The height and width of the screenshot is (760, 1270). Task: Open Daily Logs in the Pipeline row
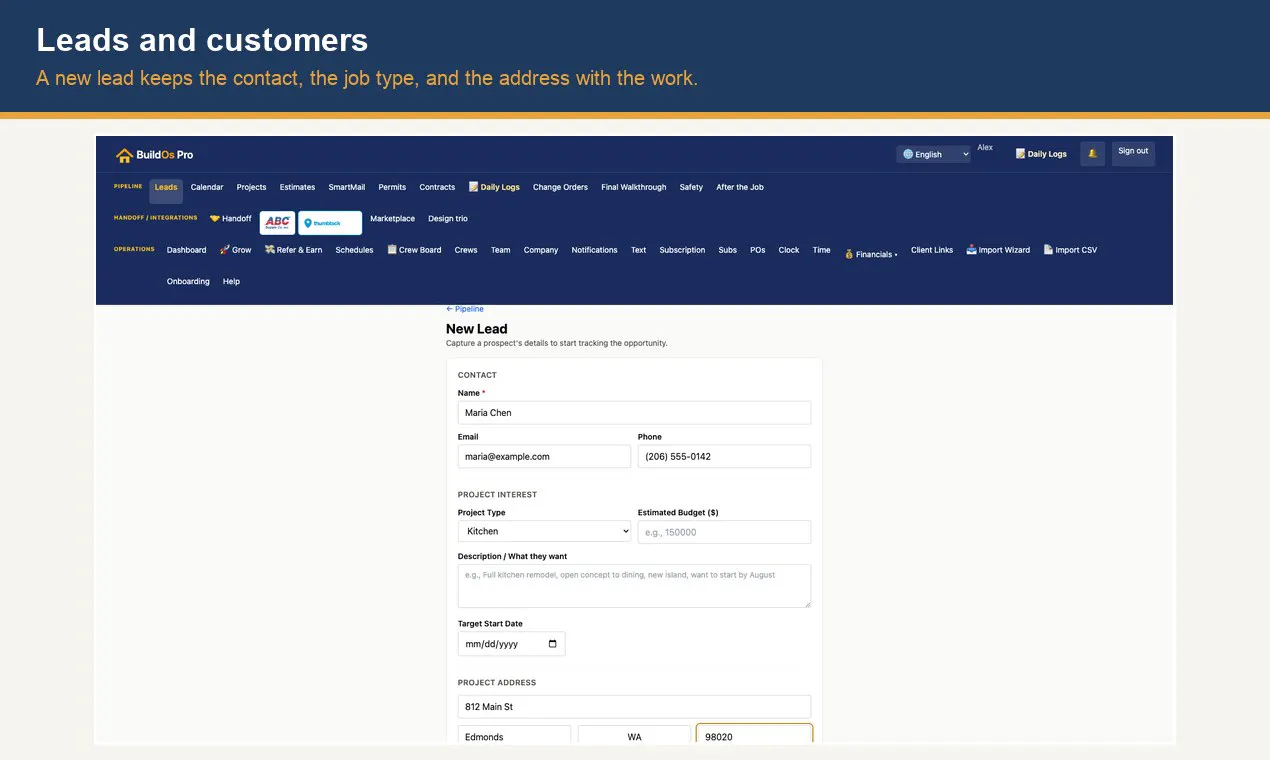click(494, 187)
